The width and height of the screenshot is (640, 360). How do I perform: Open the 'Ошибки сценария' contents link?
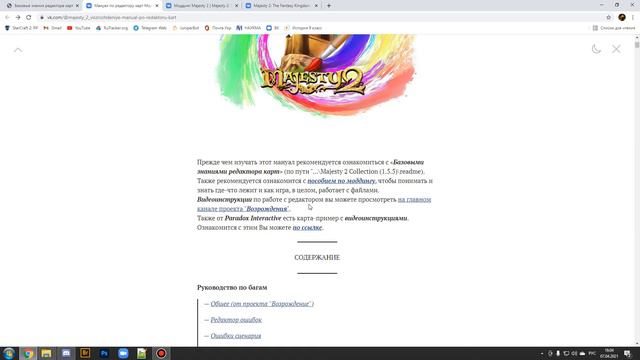pos(236,336)
